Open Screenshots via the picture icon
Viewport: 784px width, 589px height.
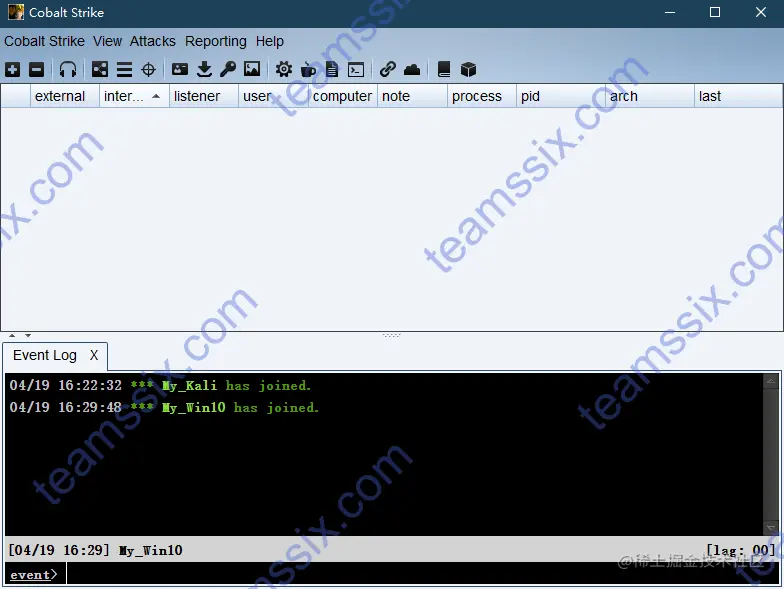coord(252,69)
